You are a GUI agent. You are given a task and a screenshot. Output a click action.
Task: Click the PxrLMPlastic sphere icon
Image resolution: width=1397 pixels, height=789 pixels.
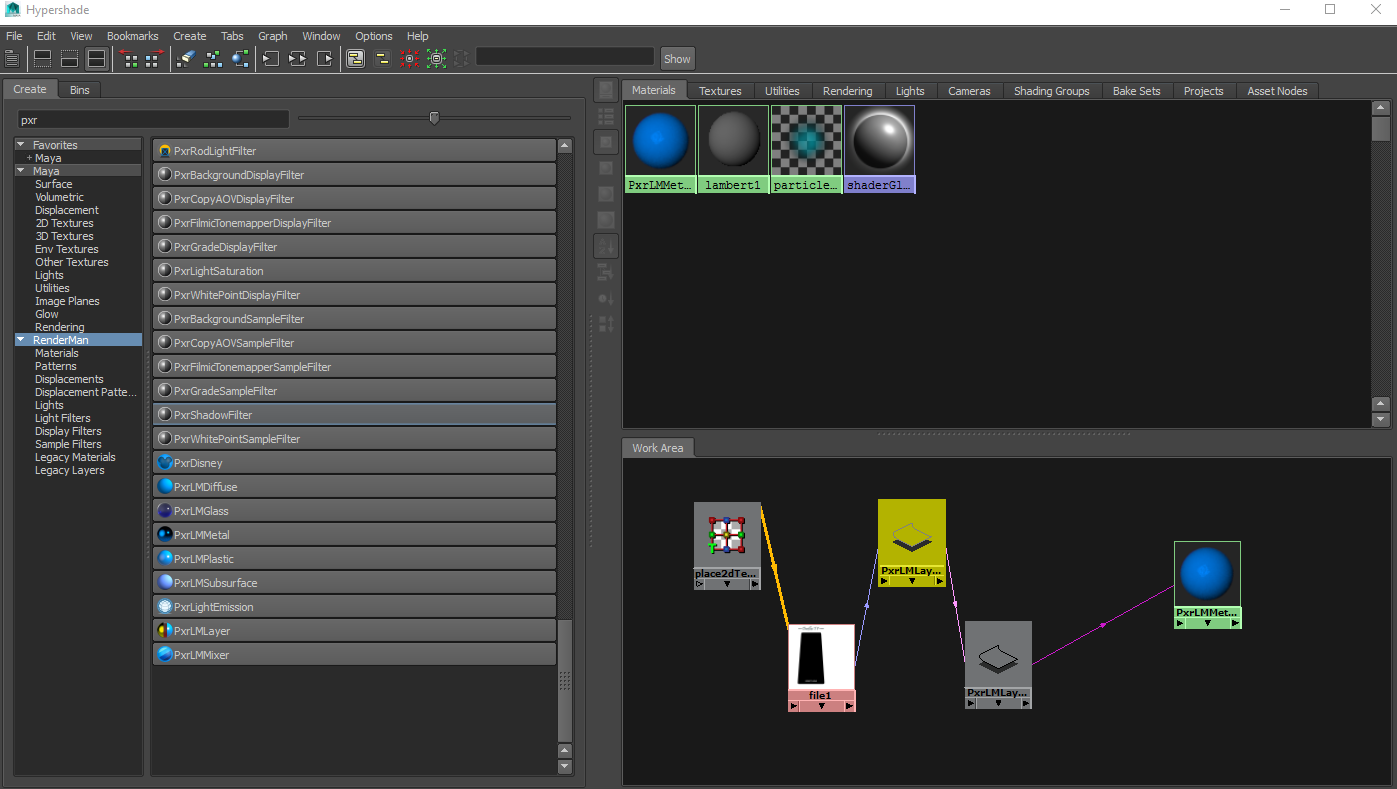[x=165, y=559]
